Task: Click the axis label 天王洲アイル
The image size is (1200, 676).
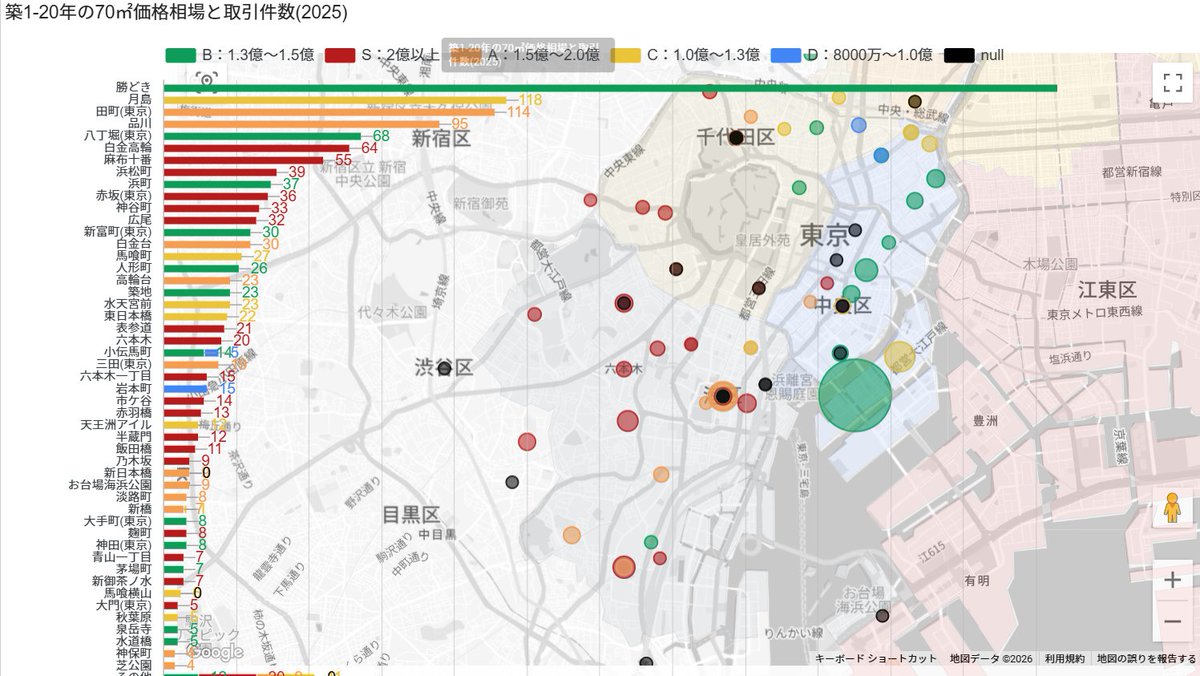Action: pyautogui.click(x=117, y=424)
